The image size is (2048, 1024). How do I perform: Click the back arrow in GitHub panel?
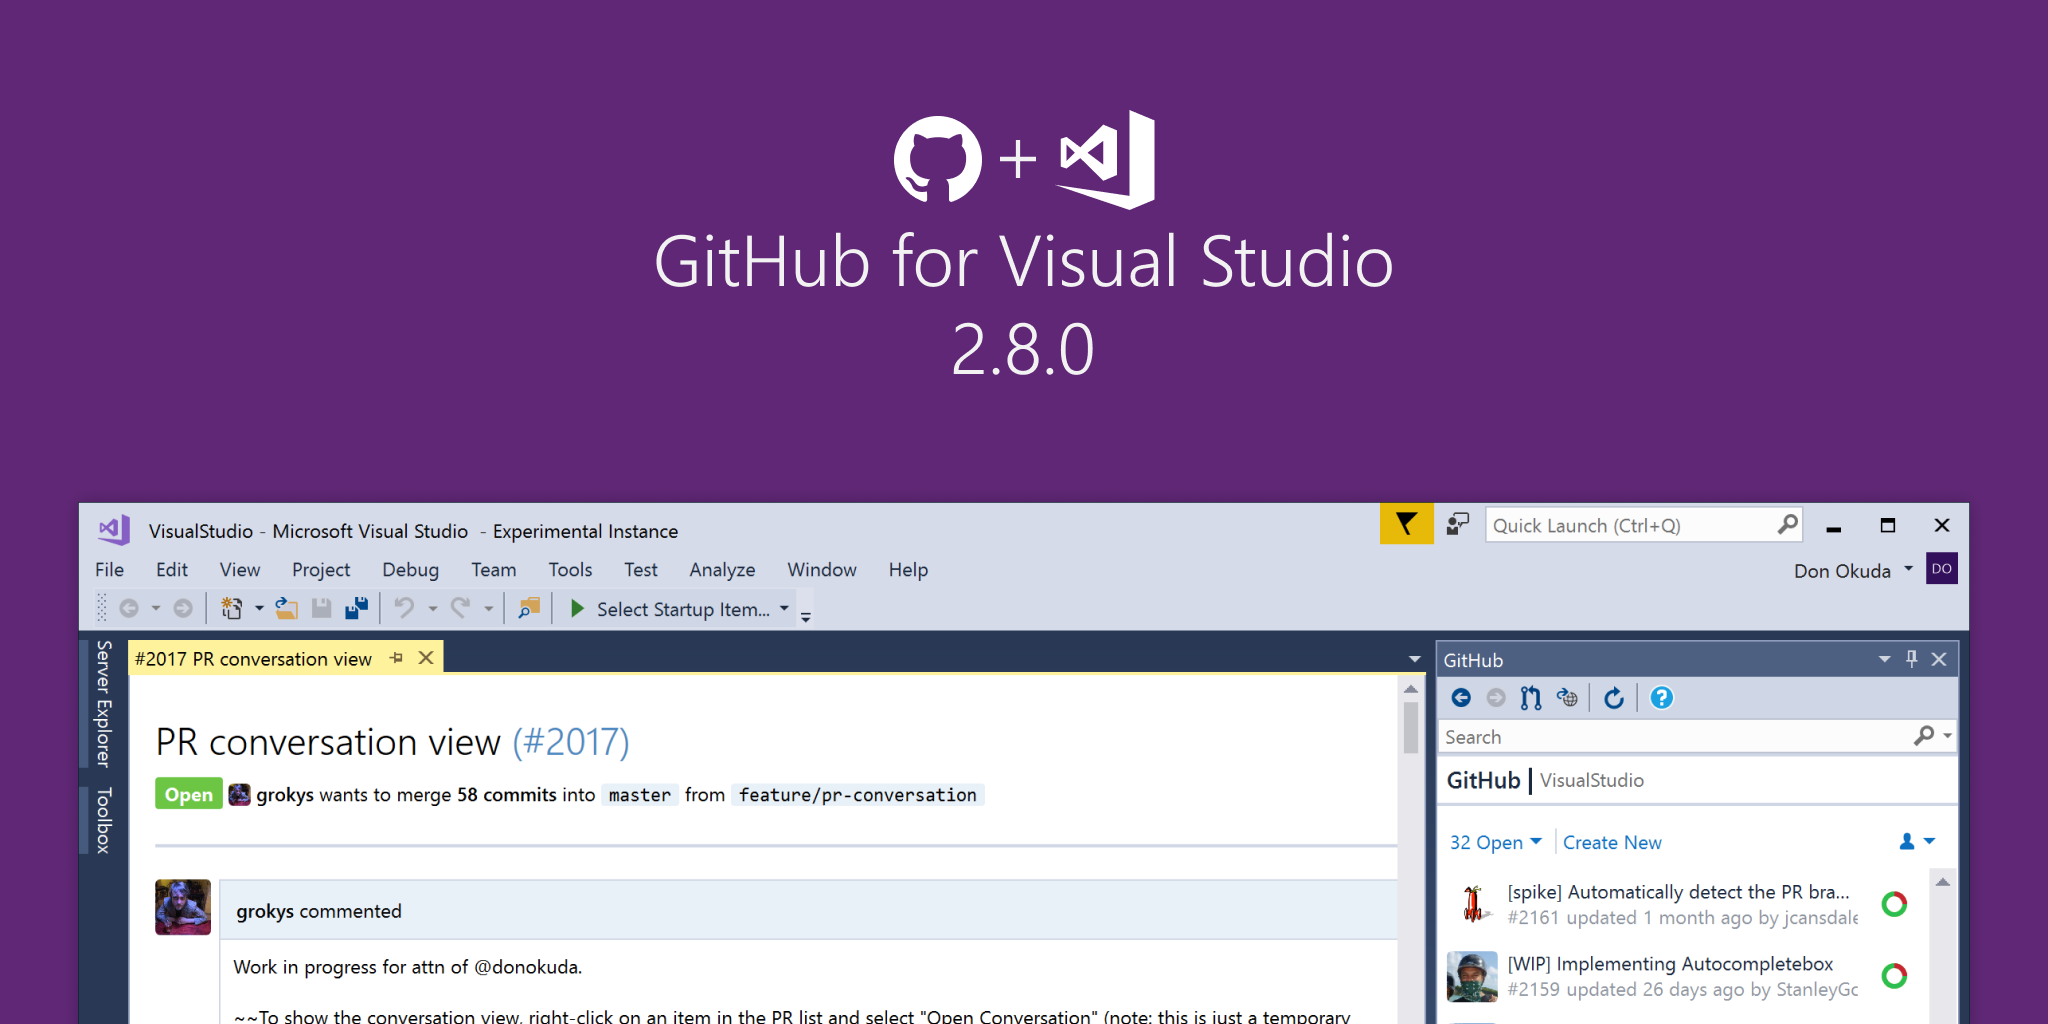click(x=1461, y=698)
